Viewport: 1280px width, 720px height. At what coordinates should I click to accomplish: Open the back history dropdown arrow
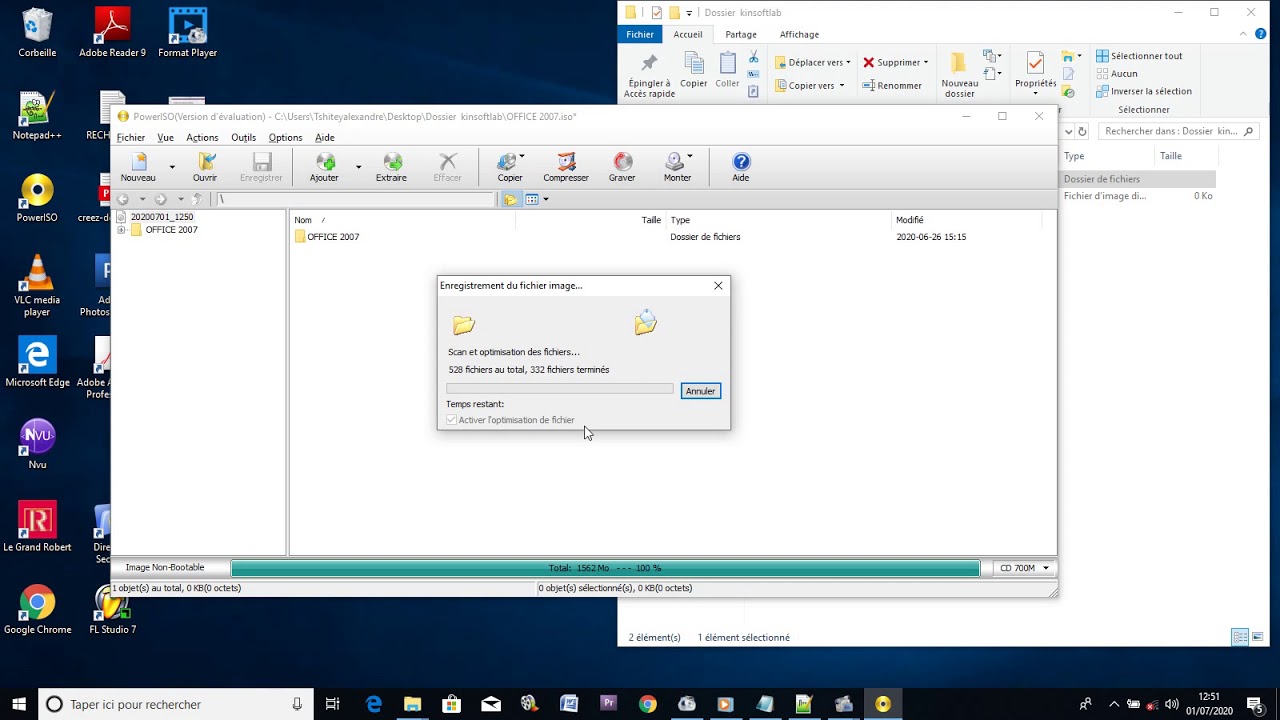[142, 199]
